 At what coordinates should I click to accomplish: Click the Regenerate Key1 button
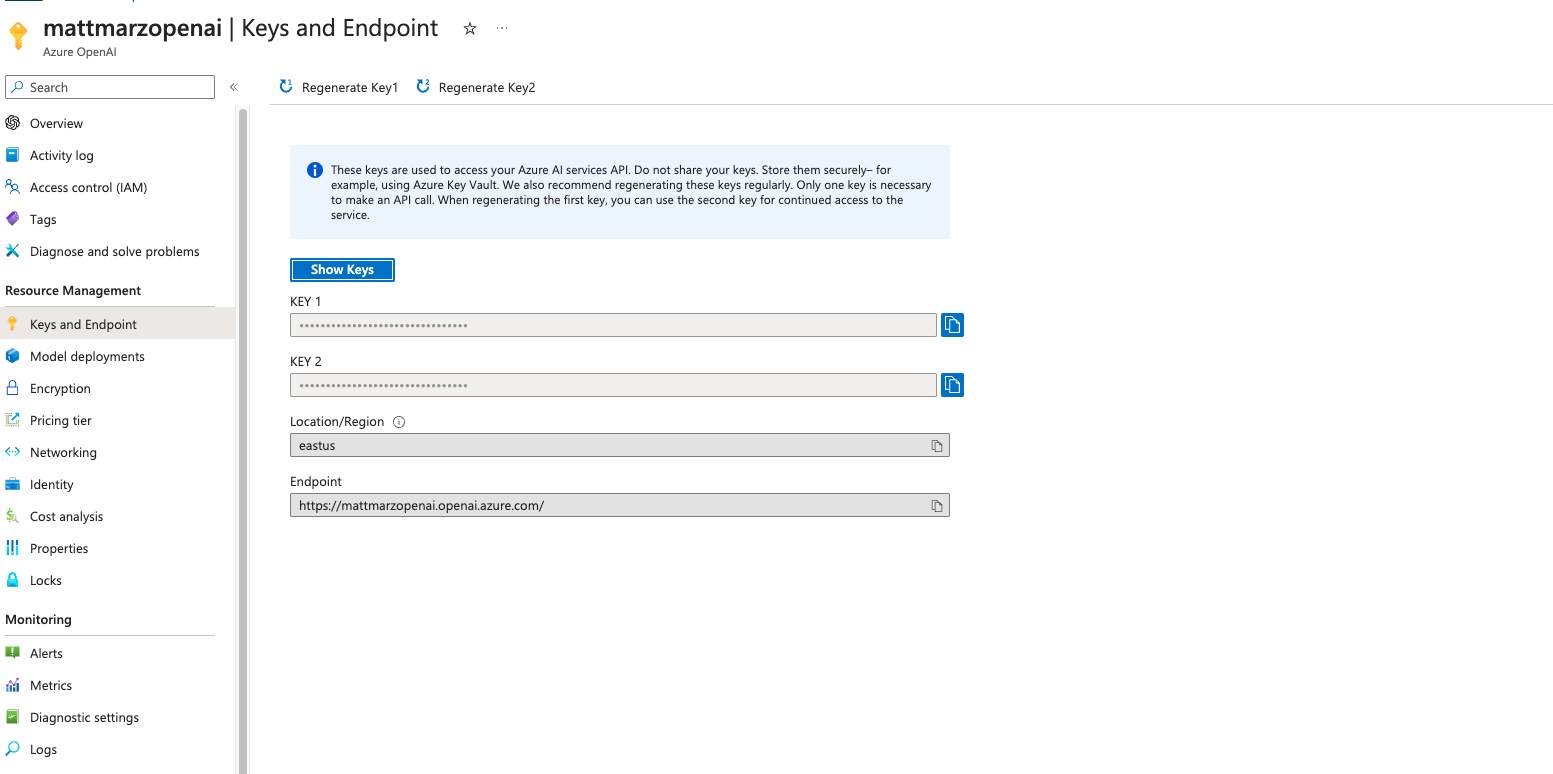point(338,87)
